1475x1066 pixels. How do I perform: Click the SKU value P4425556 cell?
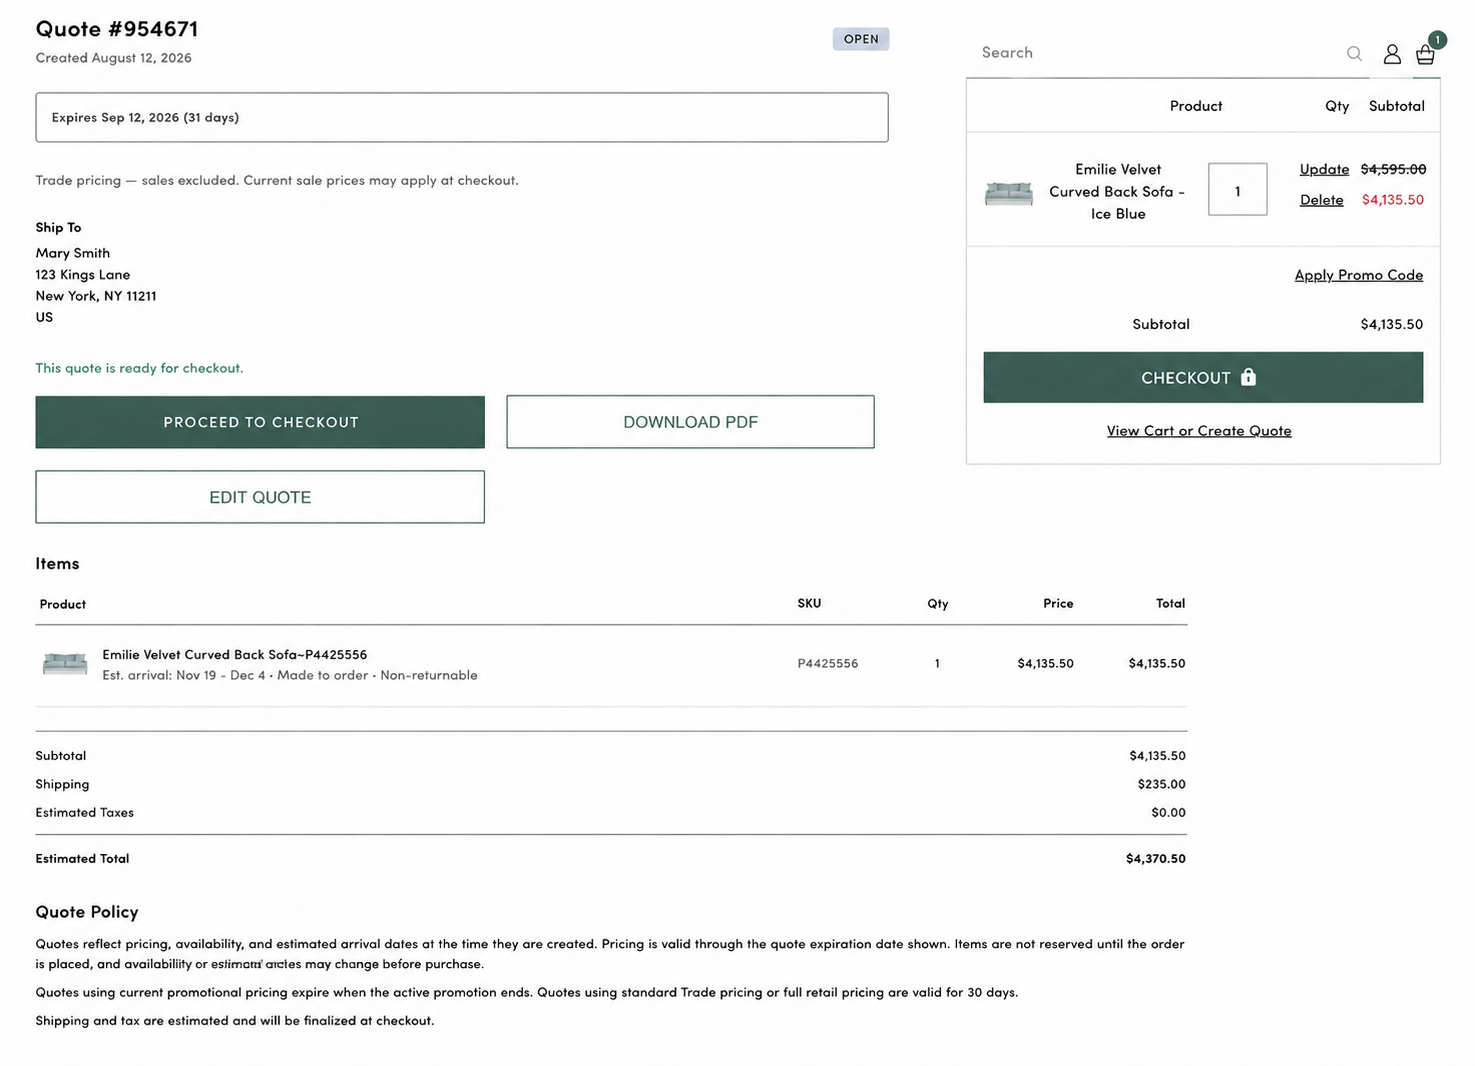pyautogui.click(x=828, y=663)
